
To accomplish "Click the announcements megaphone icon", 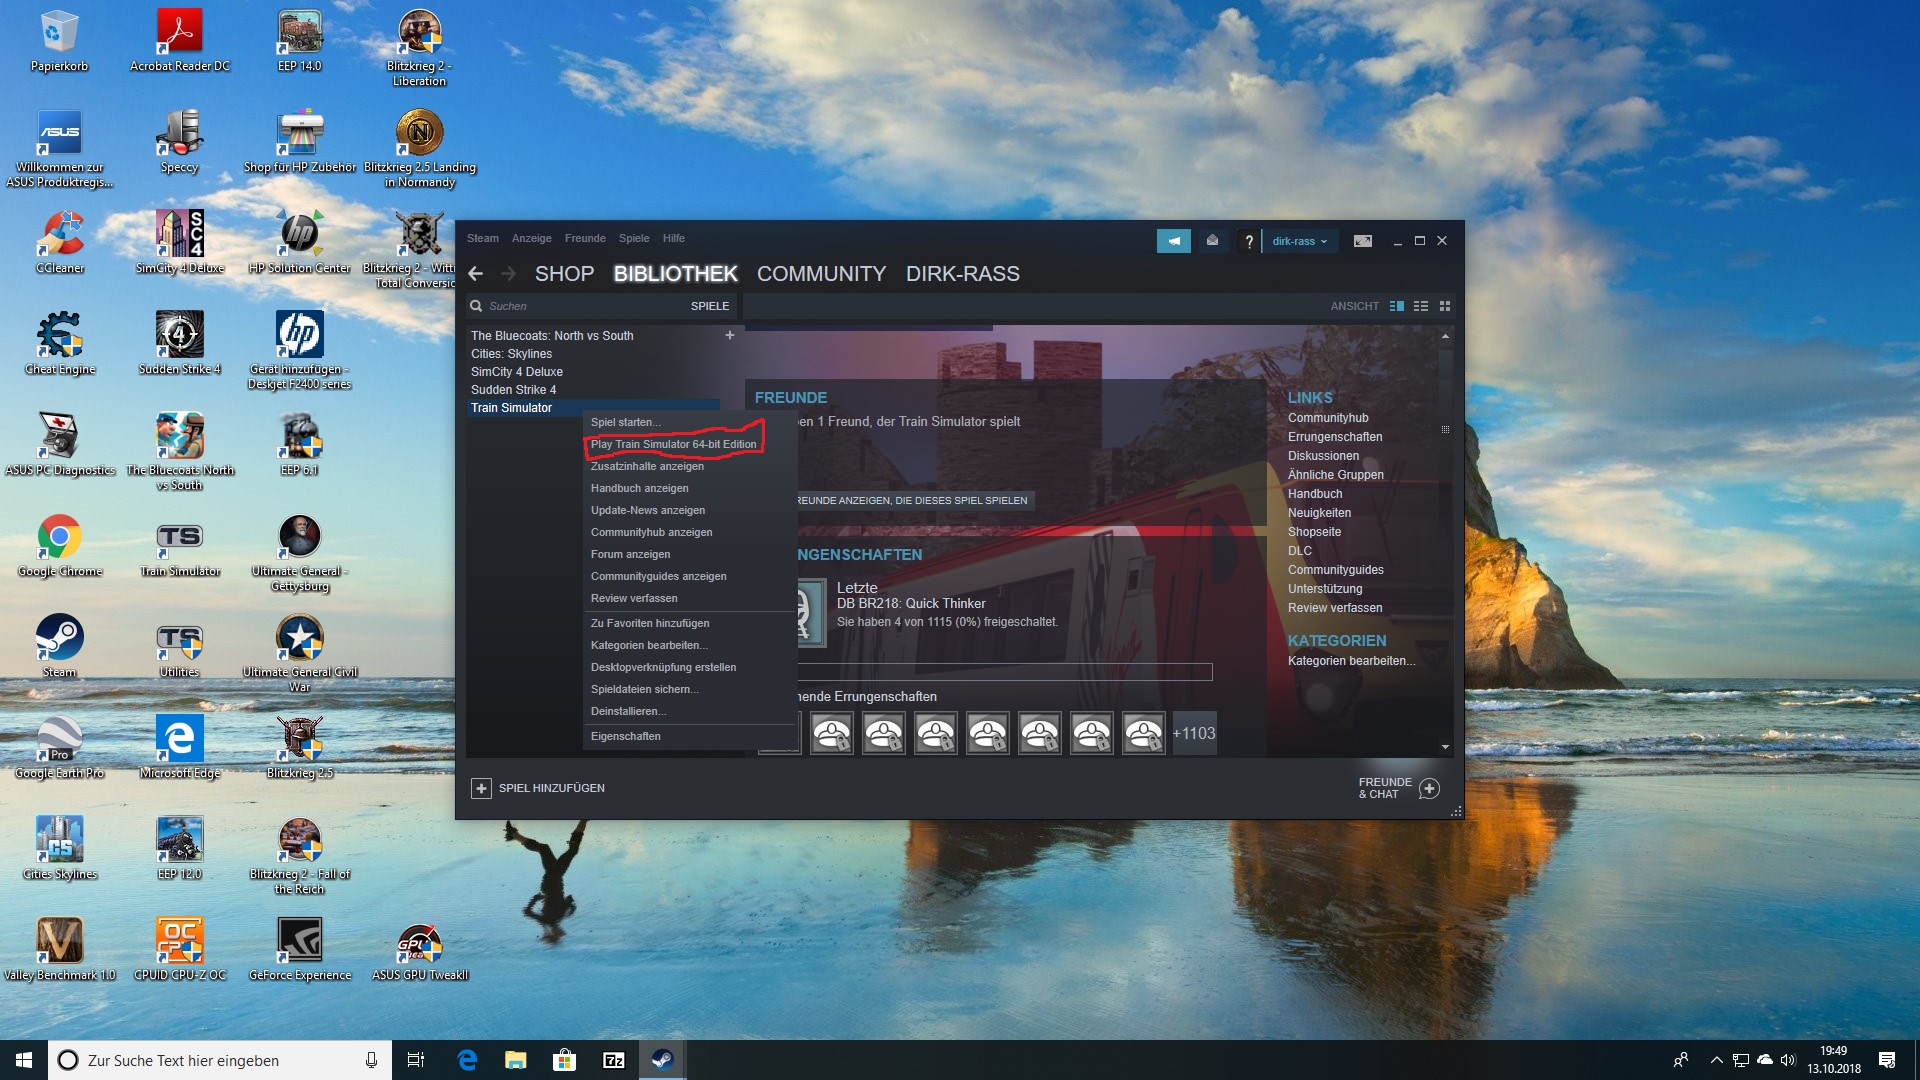I will click(x=1173, y=241).
